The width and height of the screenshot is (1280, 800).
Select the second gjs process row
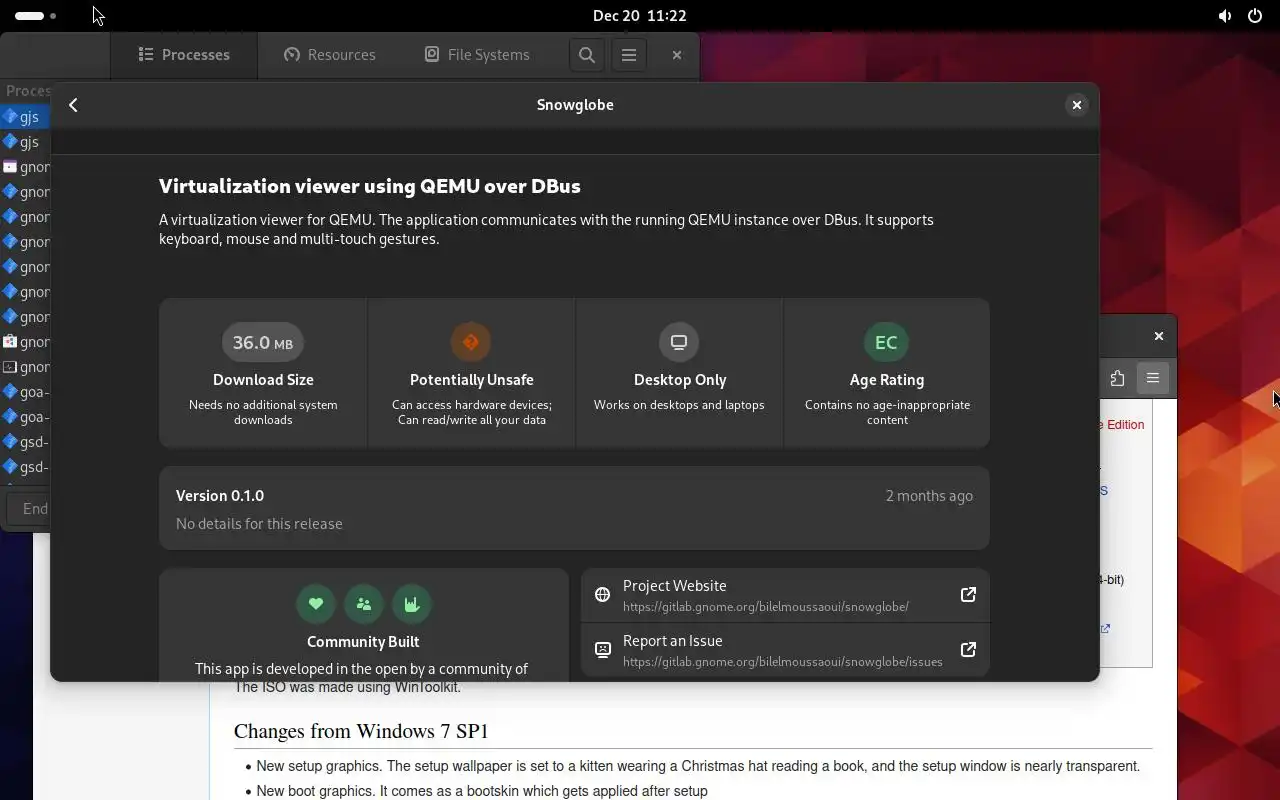click(x=25, y=142)
